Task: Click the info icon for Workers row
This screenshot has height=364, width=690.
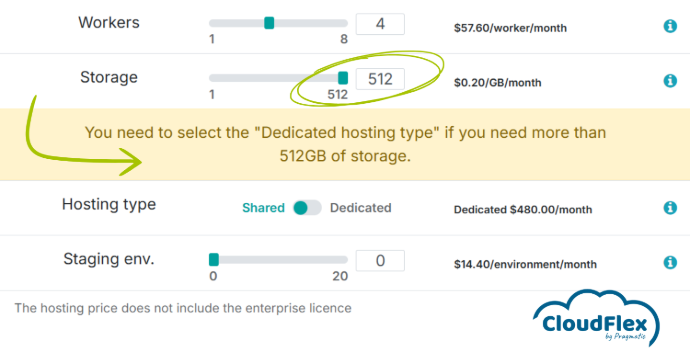Action: click(670, 26)
